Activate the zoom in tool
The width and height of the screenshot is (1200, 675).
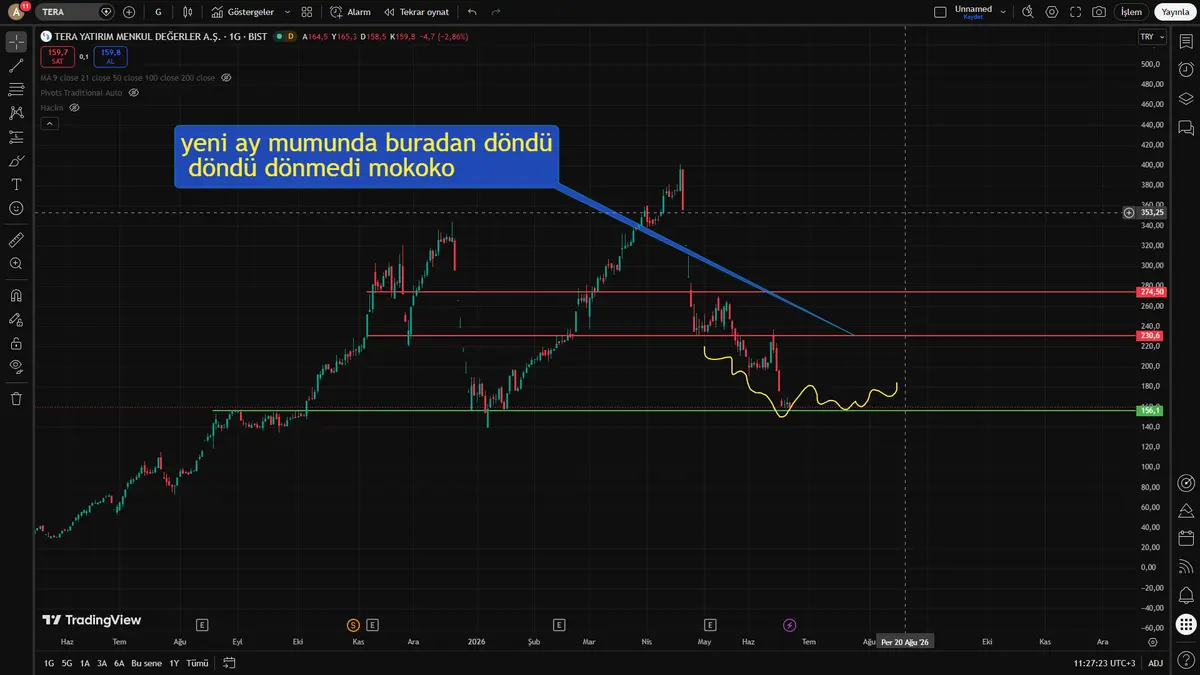pos(16,264)
